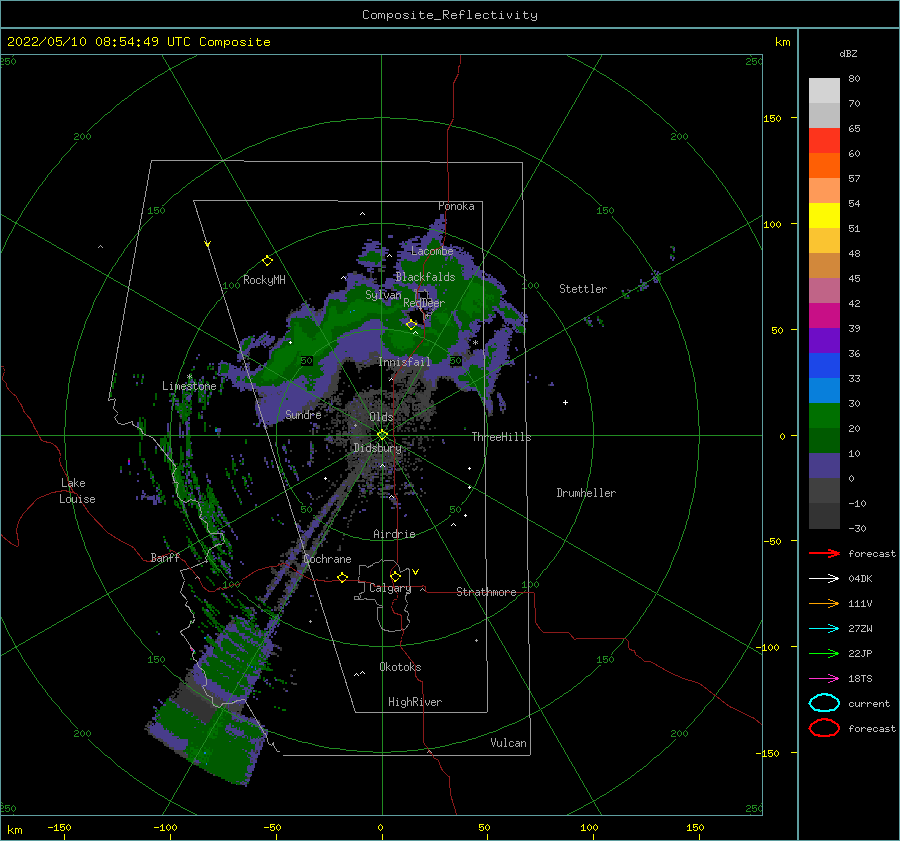Click the Banff town label
The width and height of the screenshot is (900, 841).
click(165, 557)
